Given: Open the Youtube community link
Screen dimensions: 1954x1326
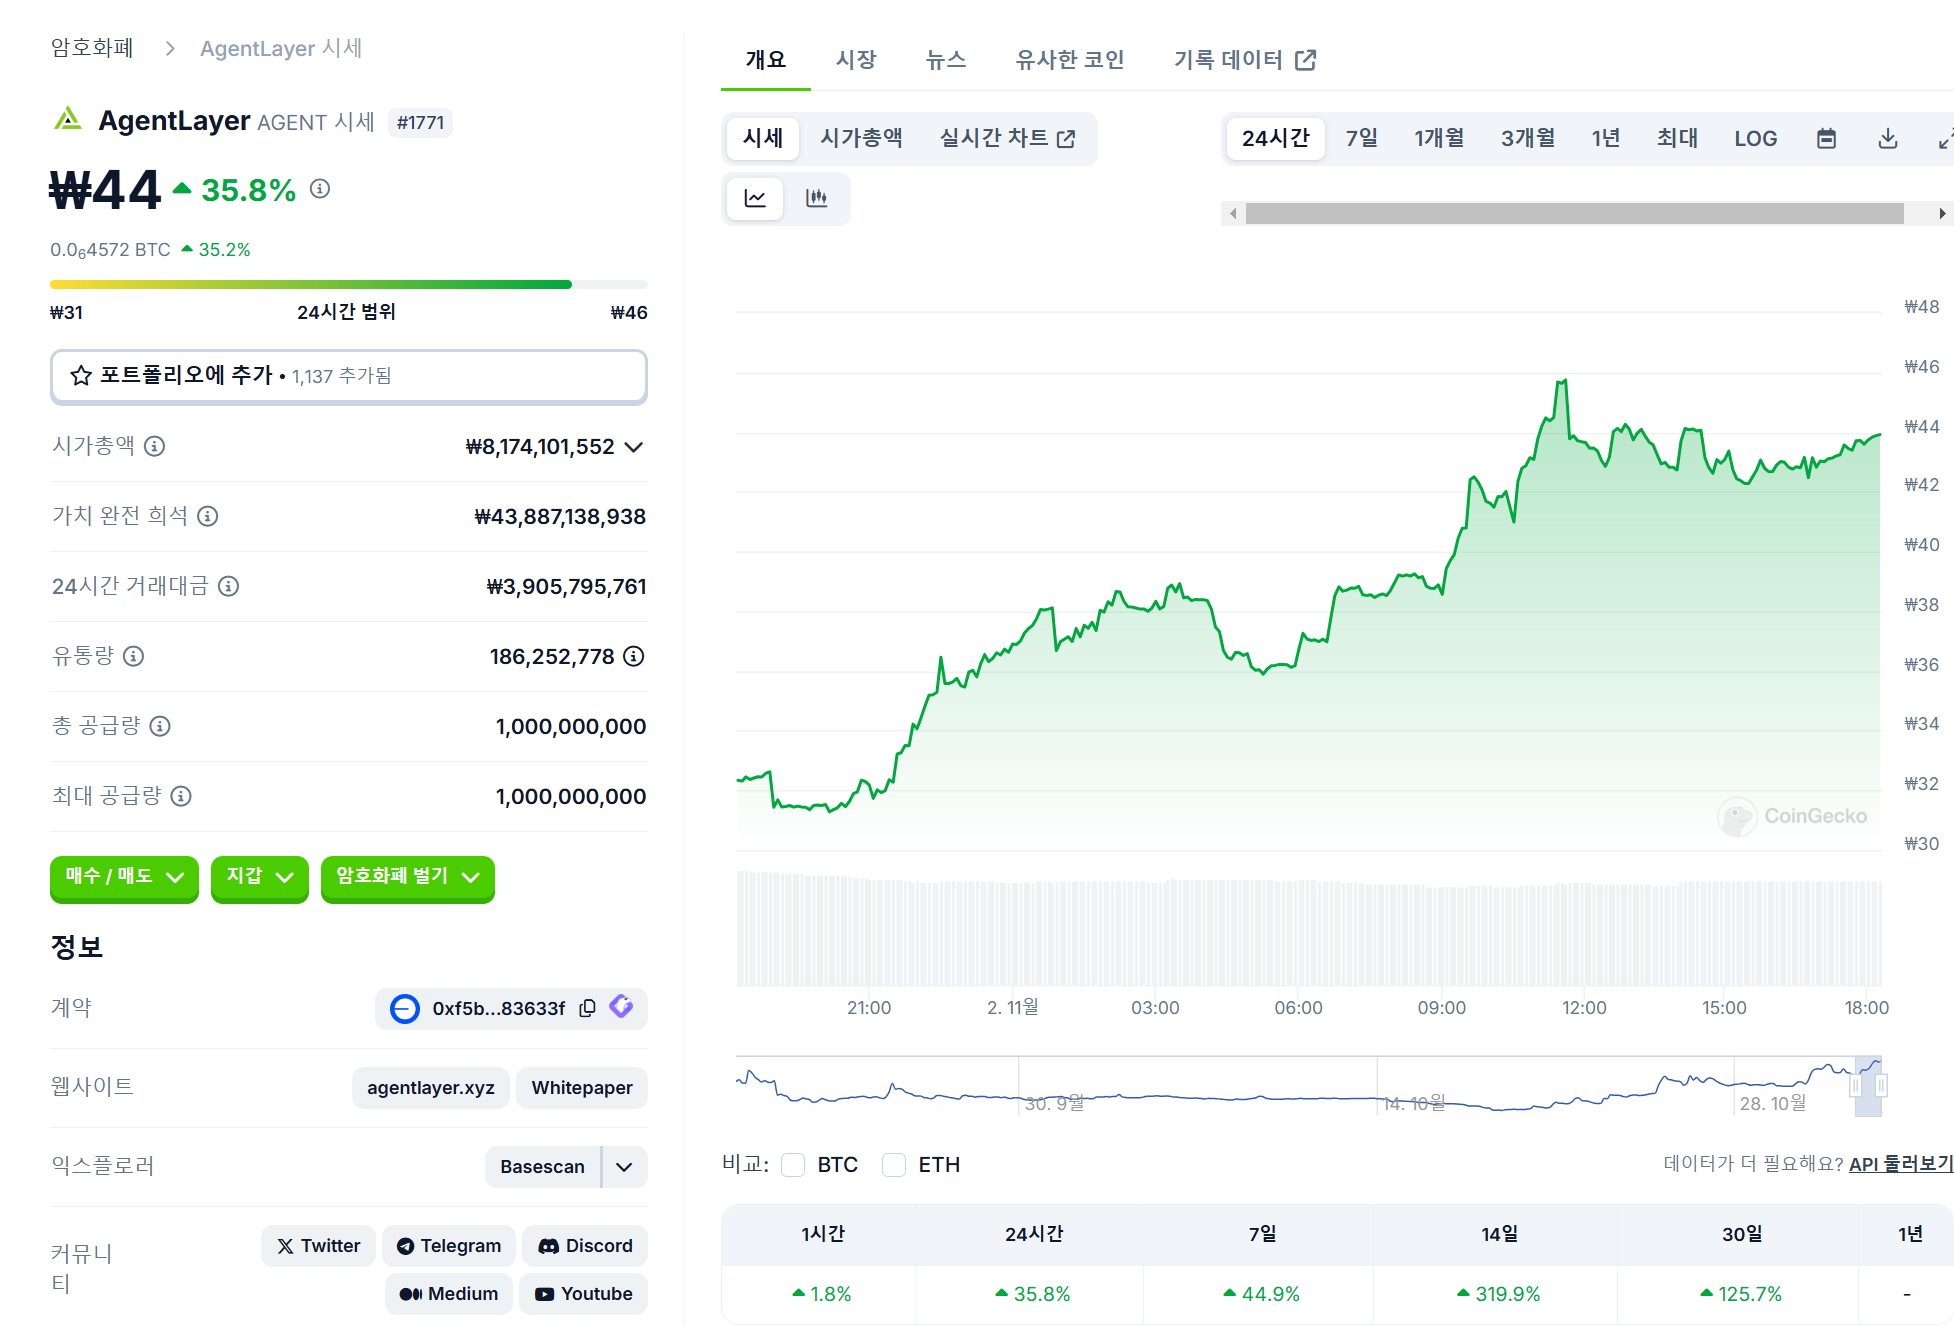Looking at the screenshot, I should 584,1294.
